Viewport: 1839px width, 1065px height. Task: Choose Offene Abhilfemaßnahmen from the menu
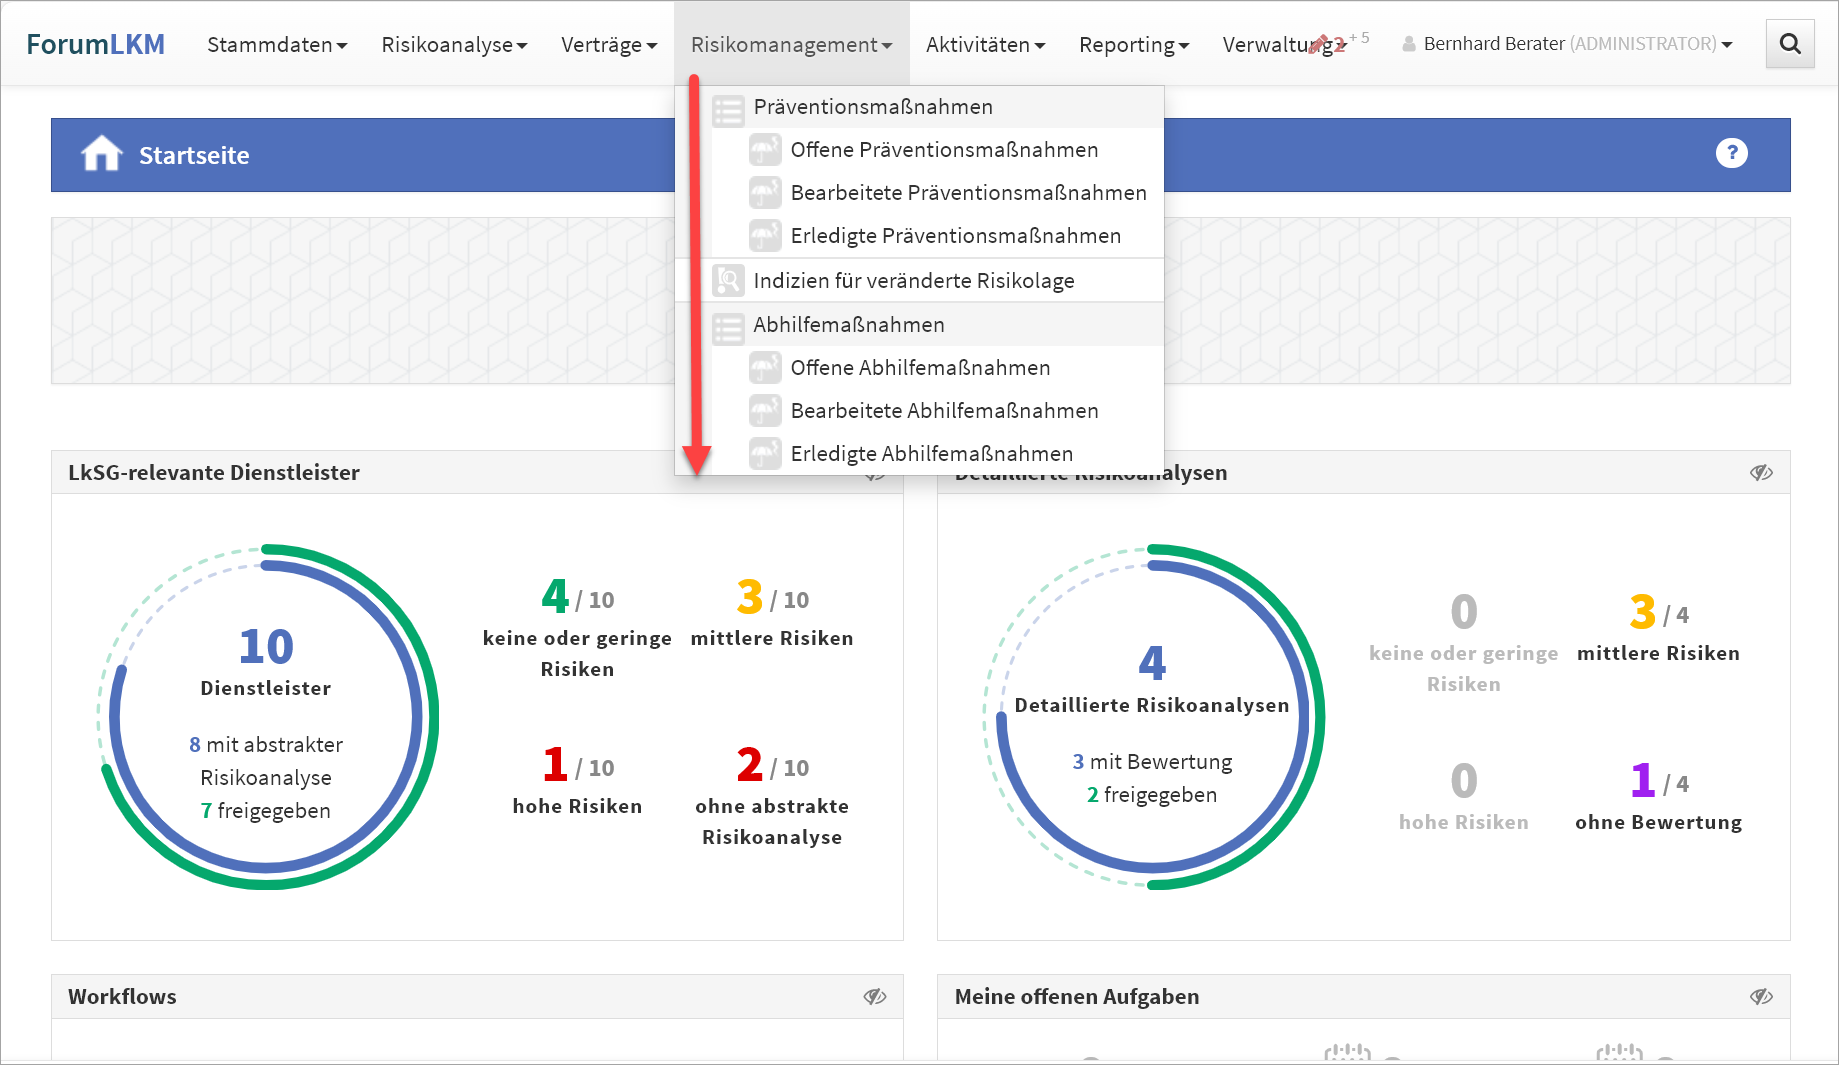coord(920,368)
